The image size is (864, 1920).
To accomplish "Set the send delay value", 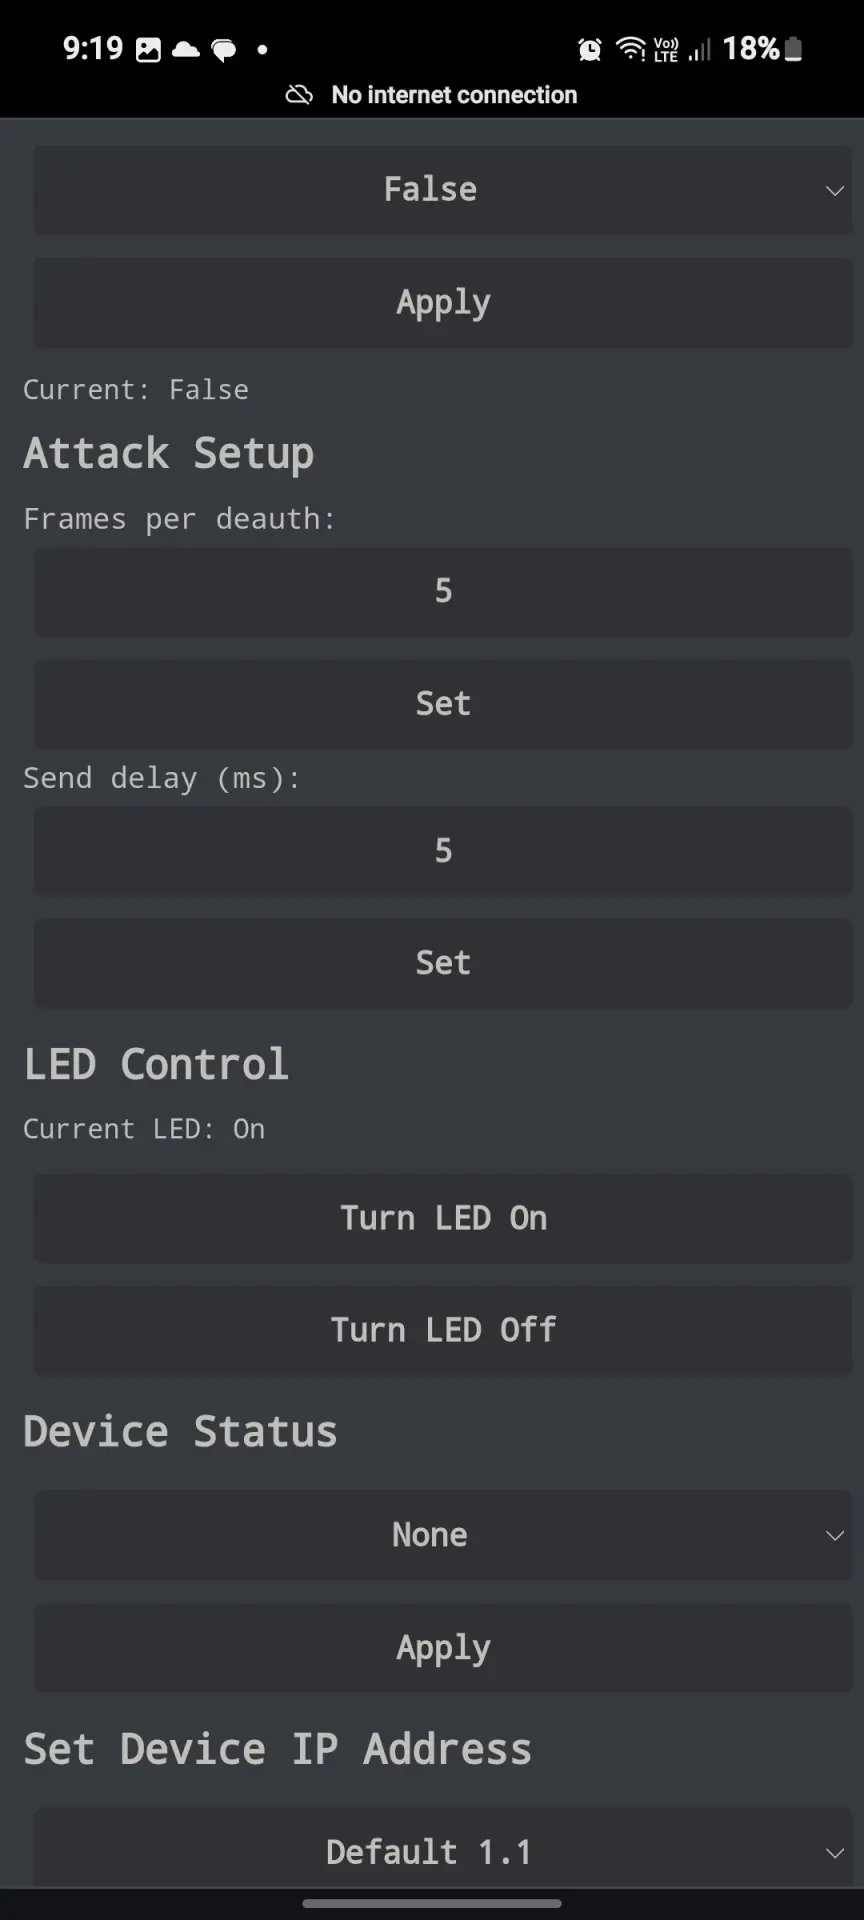I will coord(443,963).
